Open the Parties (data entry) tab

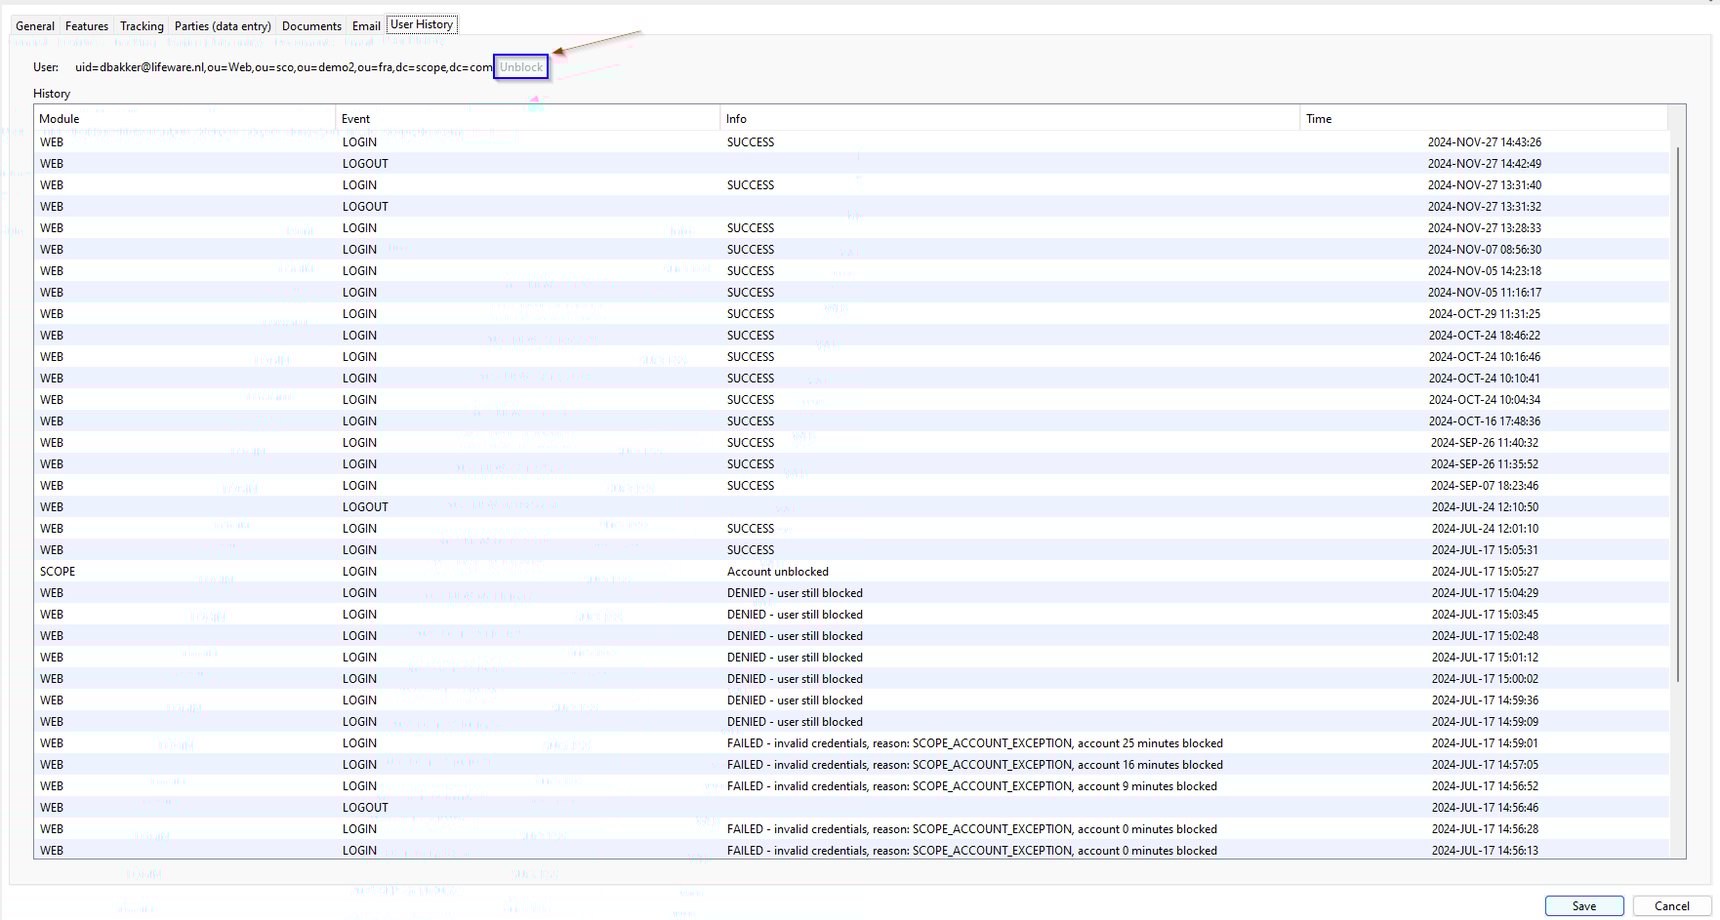222,25
